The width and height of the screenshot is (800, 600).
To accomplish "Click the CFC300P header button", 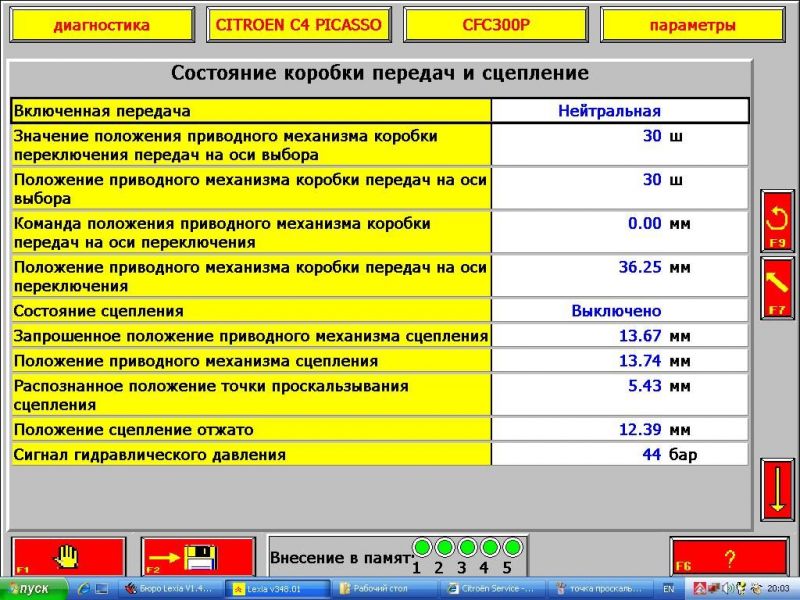I will tap(496, 25).
